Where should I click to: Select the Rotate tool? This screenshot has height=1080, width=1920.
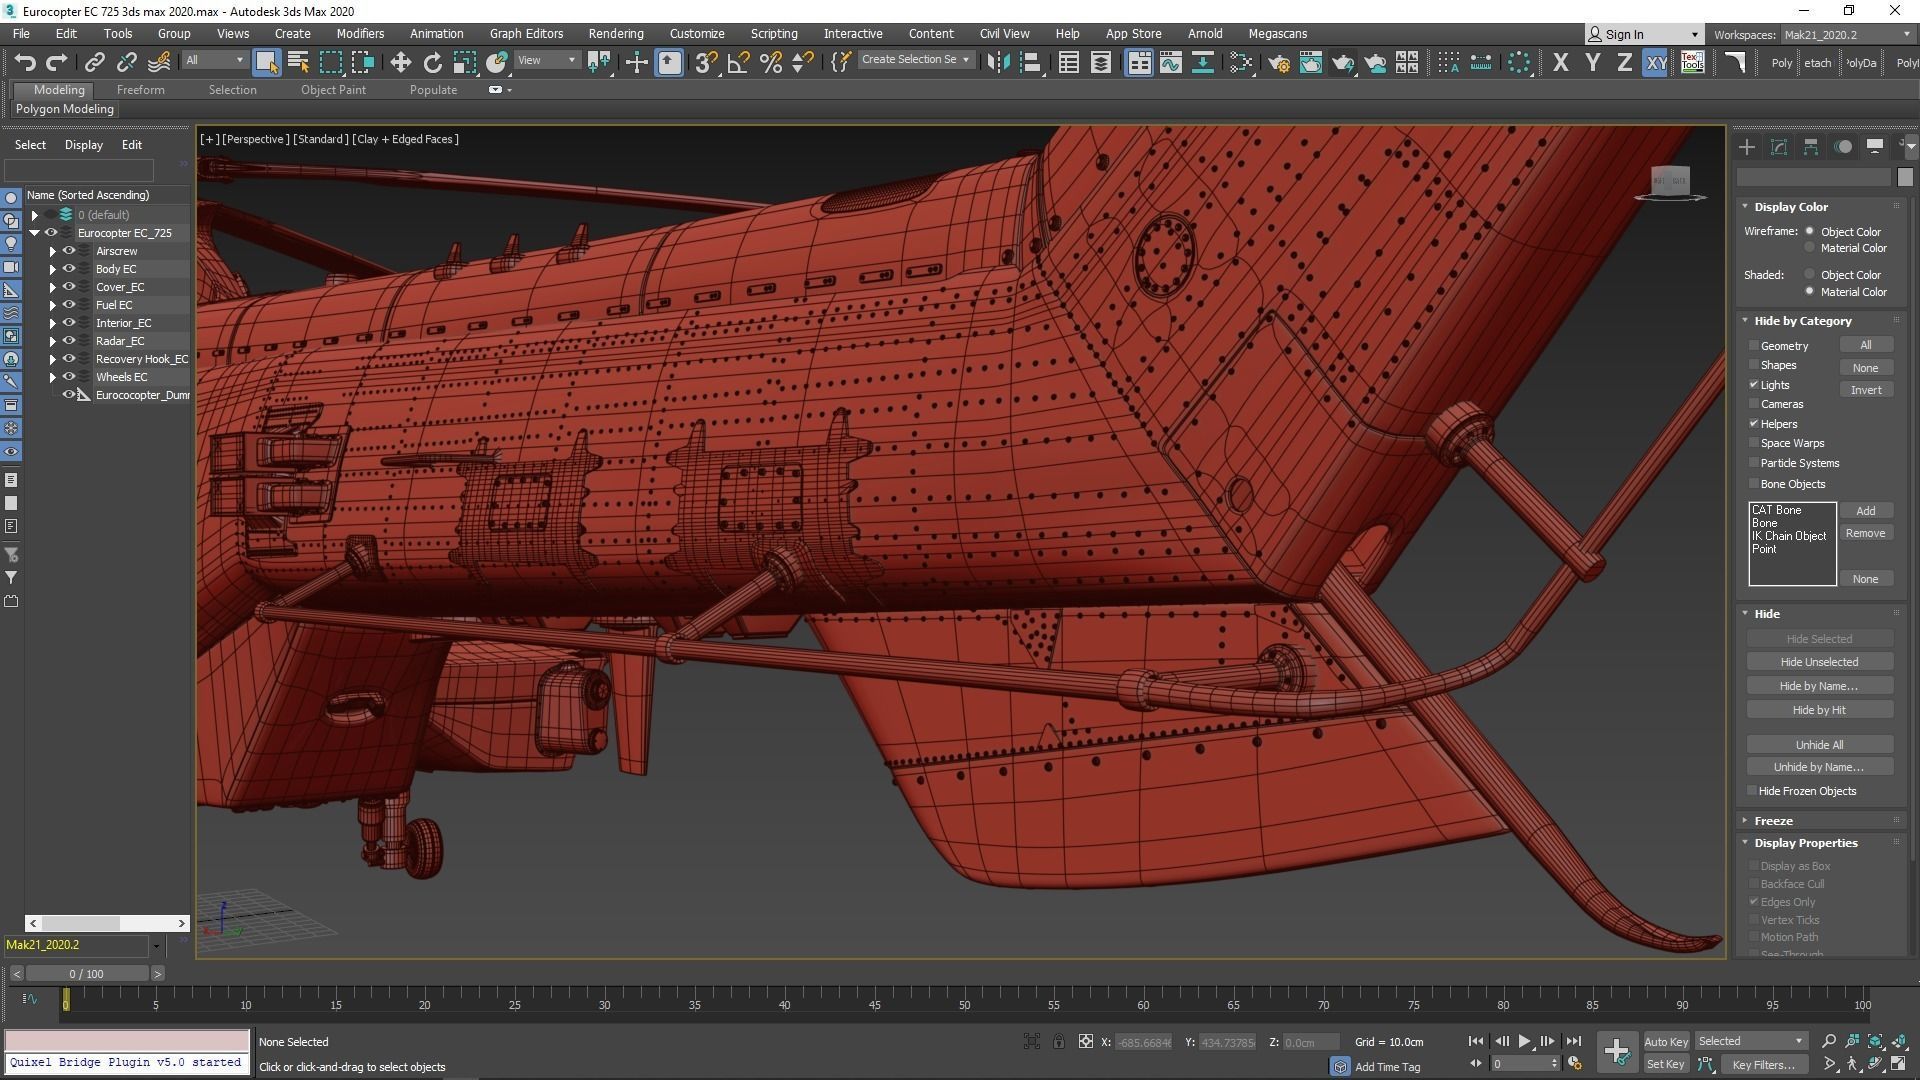(x=432, y=63)
